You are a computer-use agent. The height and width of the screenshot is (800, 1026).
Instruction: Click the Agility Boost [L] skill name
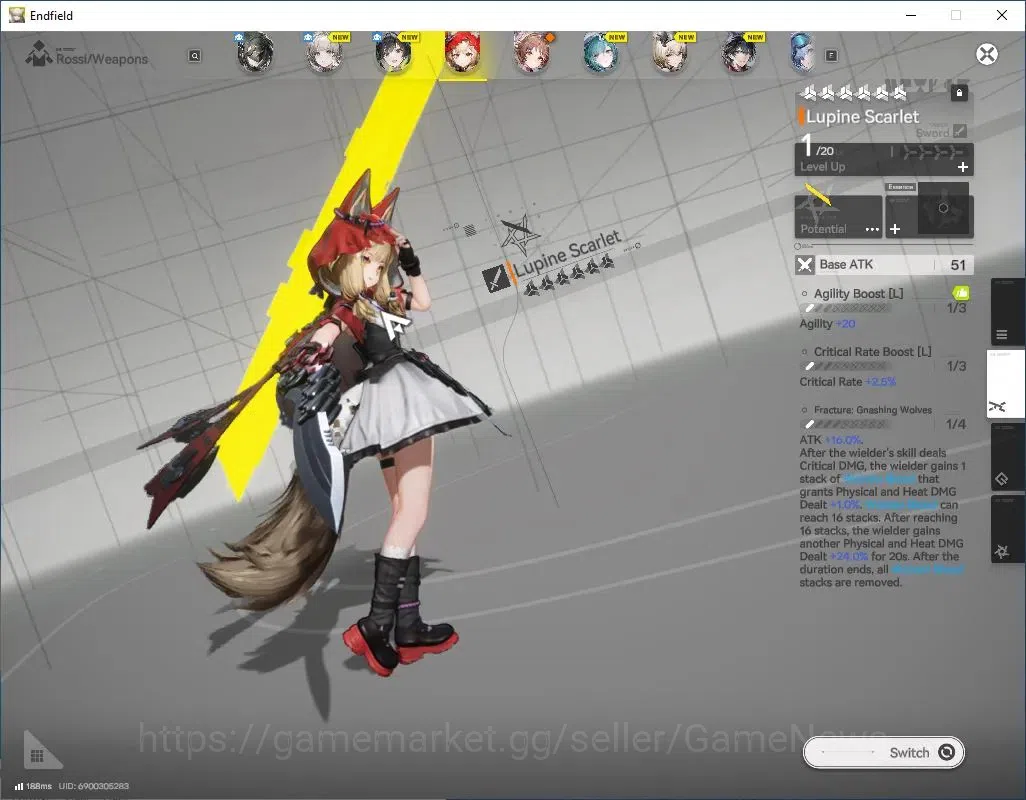coord(858,294)
